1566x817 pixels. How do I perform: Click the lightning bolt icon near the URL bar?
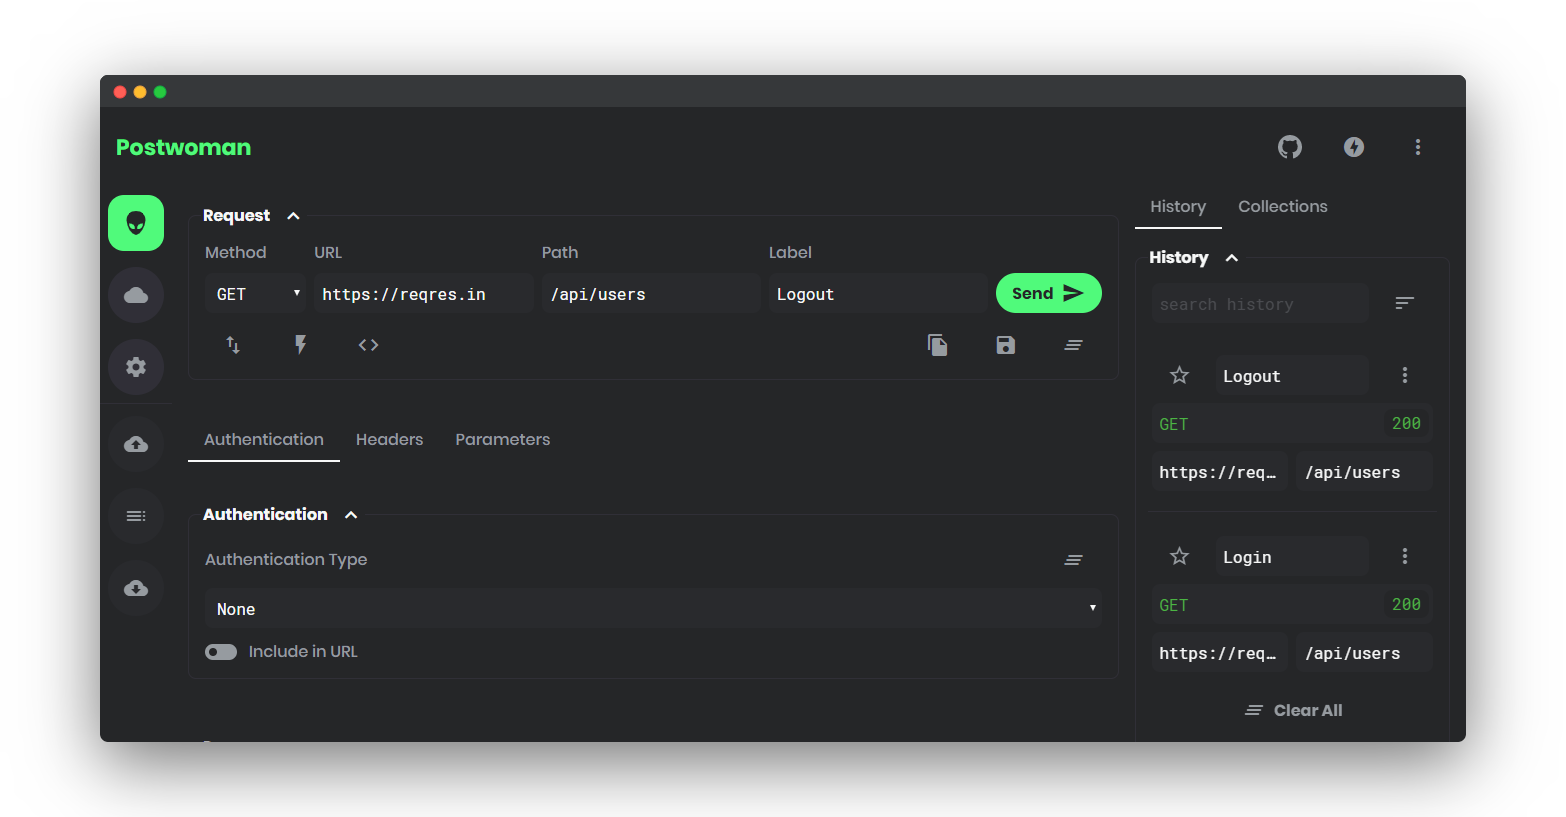click(300, 344)
